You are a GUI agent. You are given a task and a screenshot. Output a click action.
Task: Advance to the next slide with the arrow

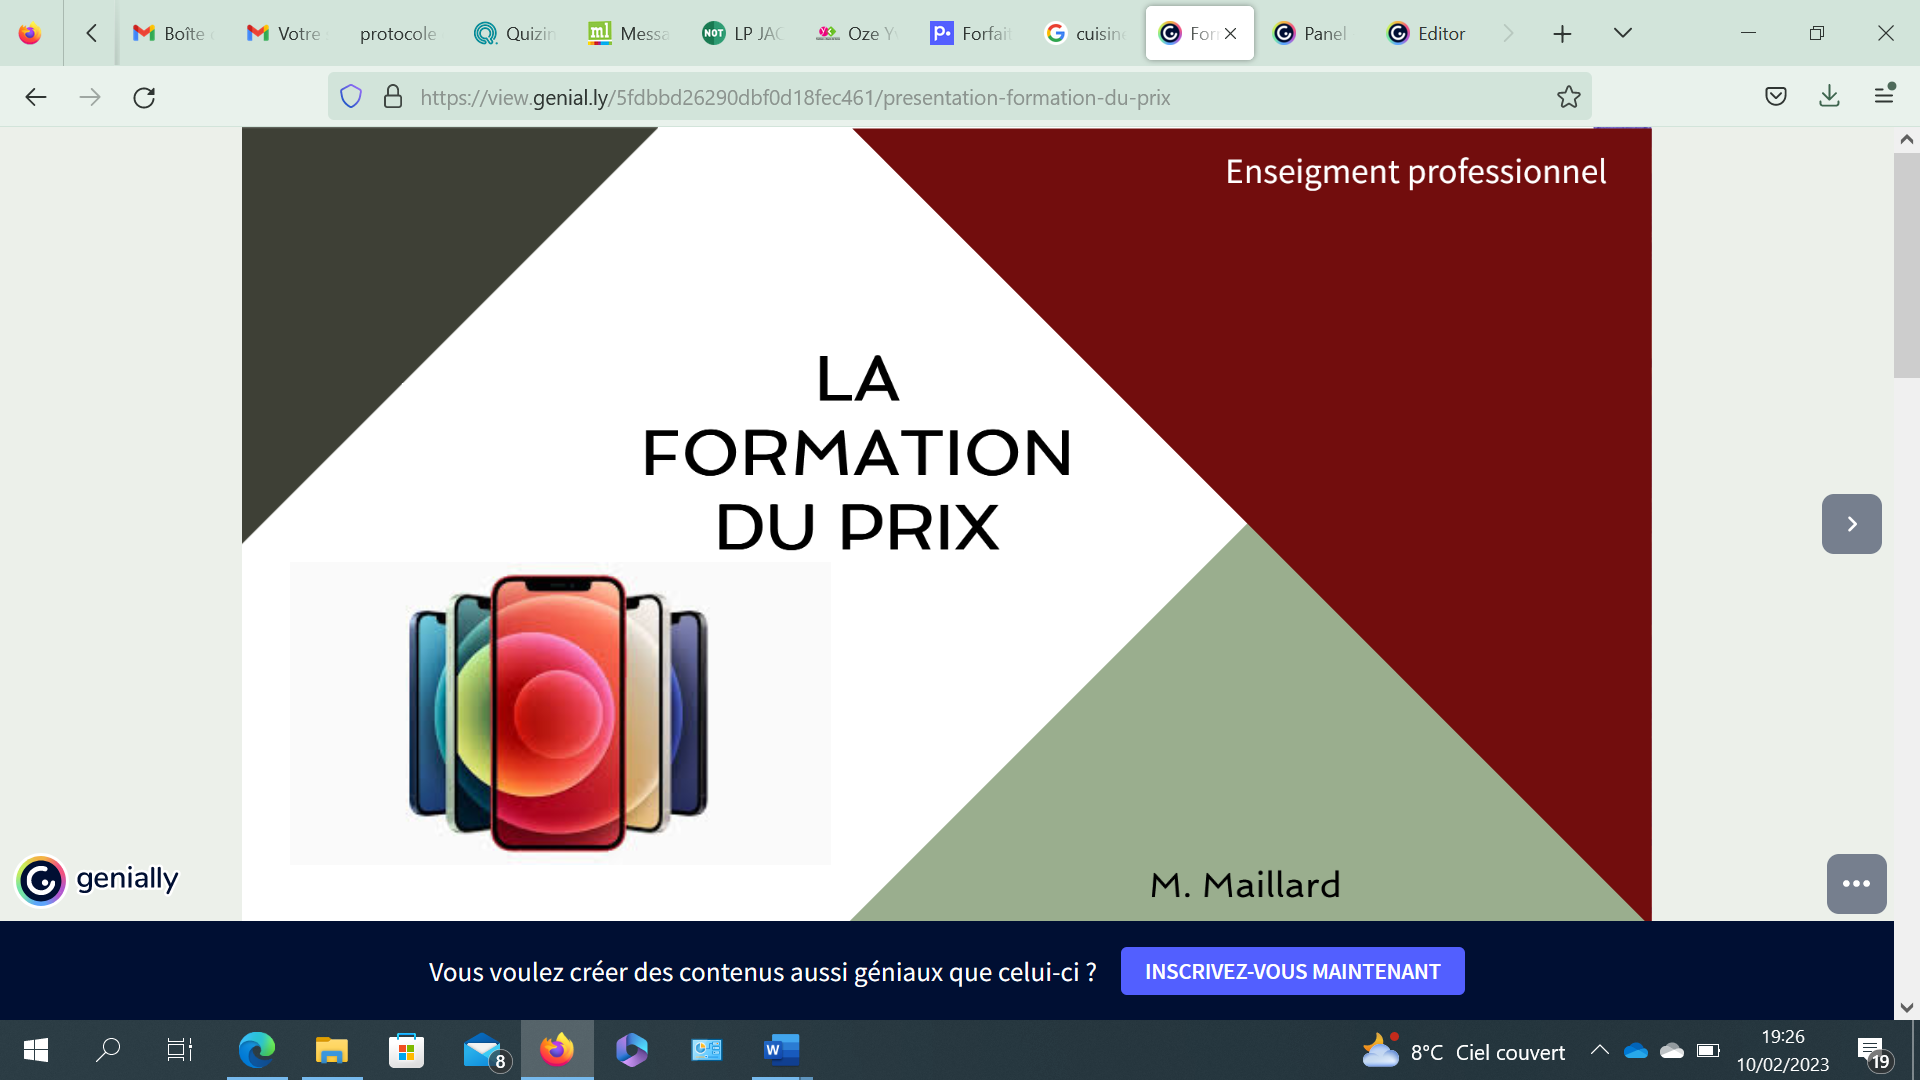[1852, 523]
